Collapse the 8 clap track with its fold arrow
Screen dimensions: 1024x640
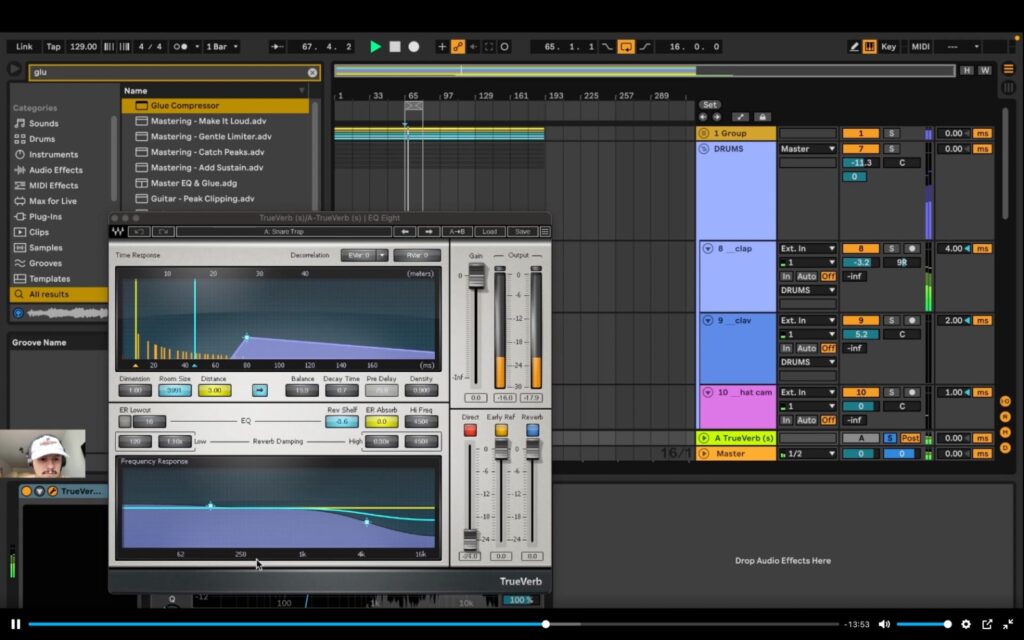point(707,248)
